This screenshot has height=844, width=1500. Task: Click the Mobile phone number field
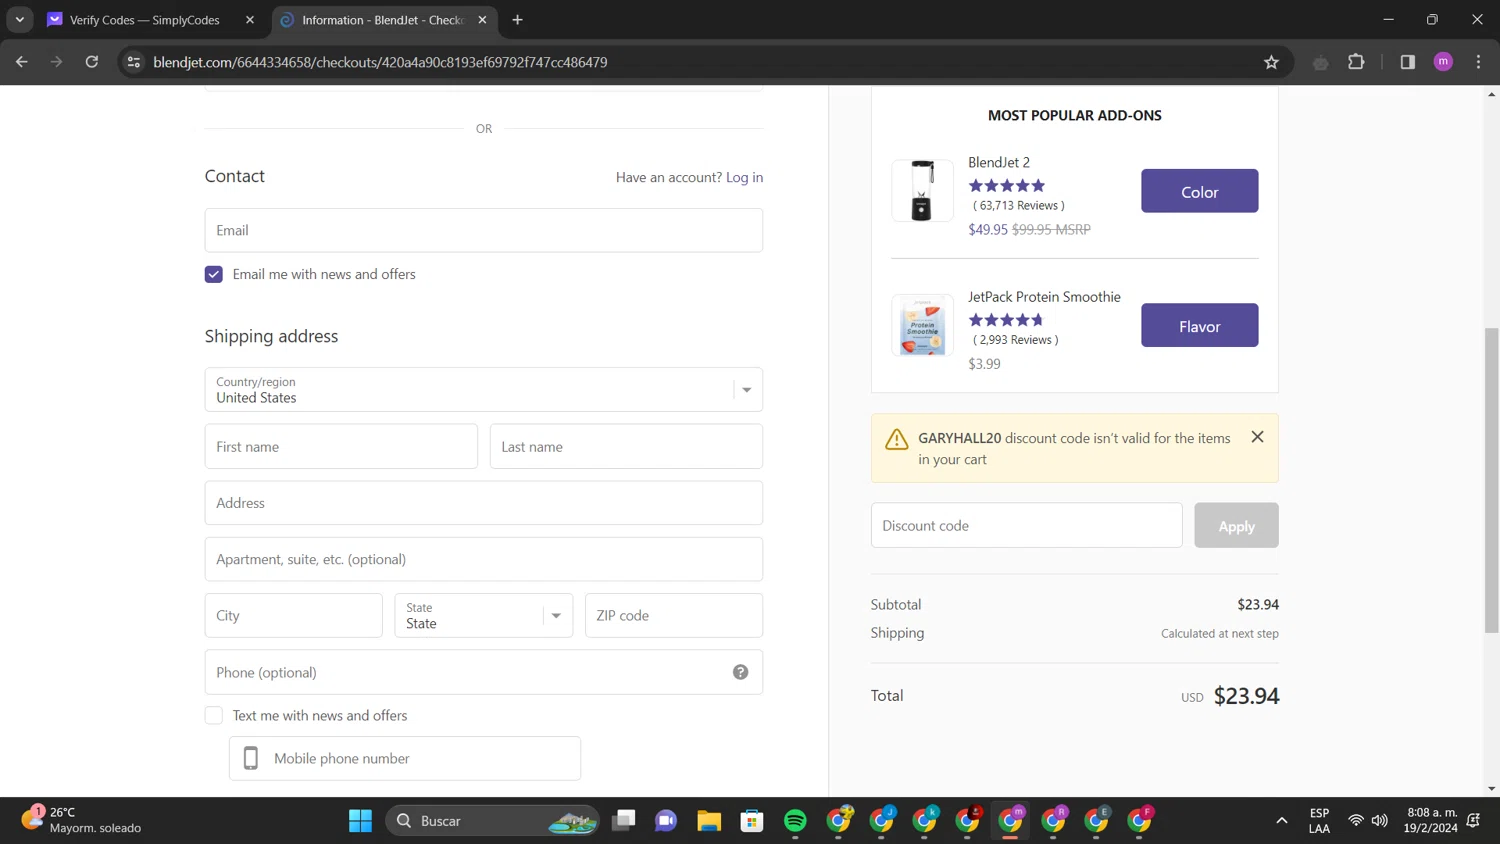click(405, 758)
